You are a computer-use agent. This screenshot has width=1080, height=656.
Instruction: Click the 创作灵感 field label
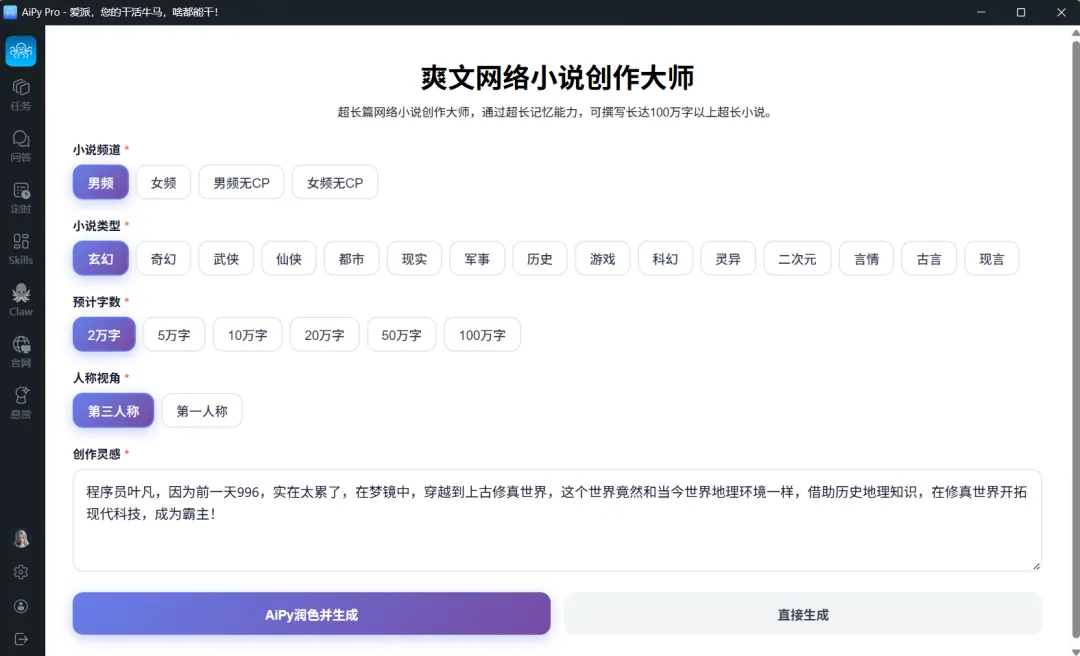(x=96, y=454)
